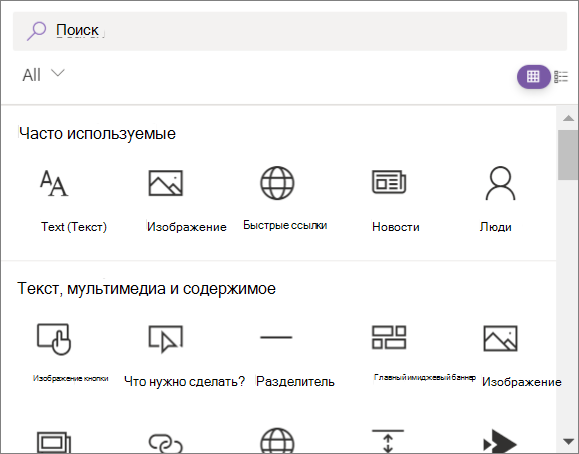579x454 pixels.
Task: Add Изображение from text, media and content section
Action: 500,338
